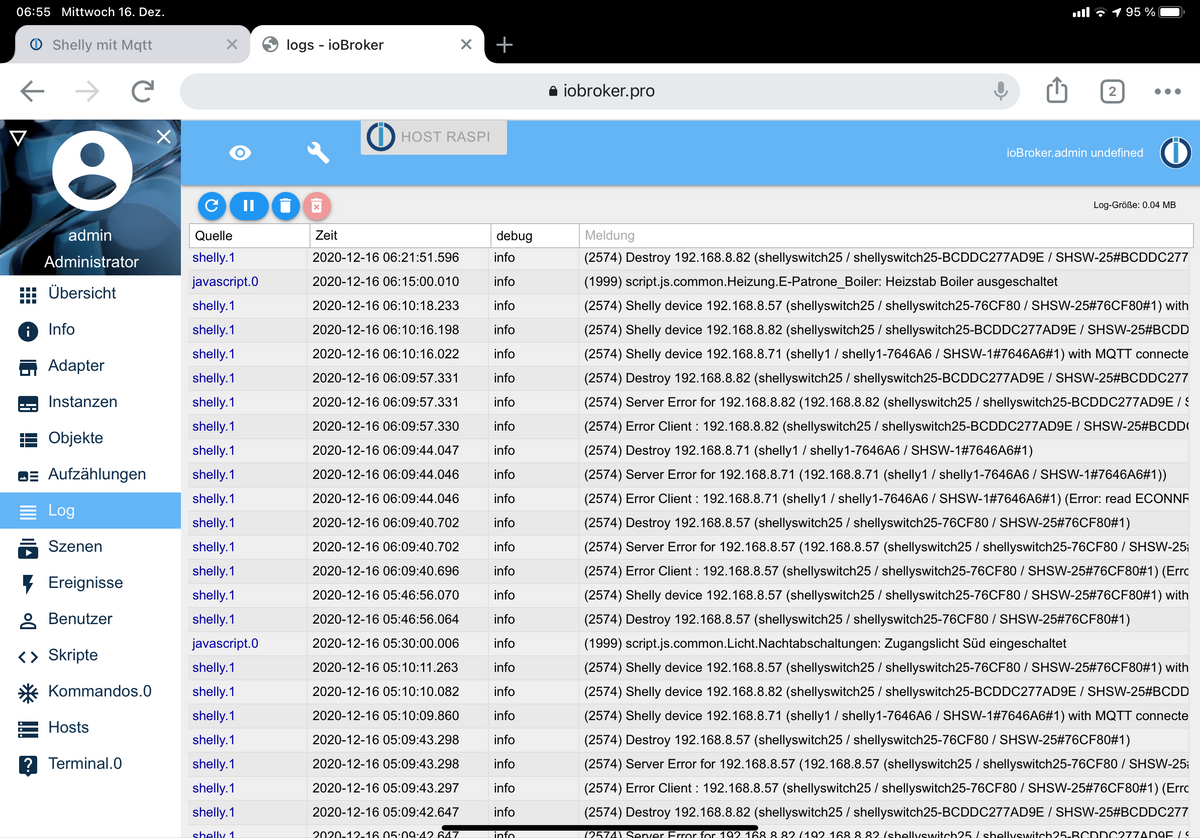Open Benutzer in the sidebar

click(x=90, y=618)
